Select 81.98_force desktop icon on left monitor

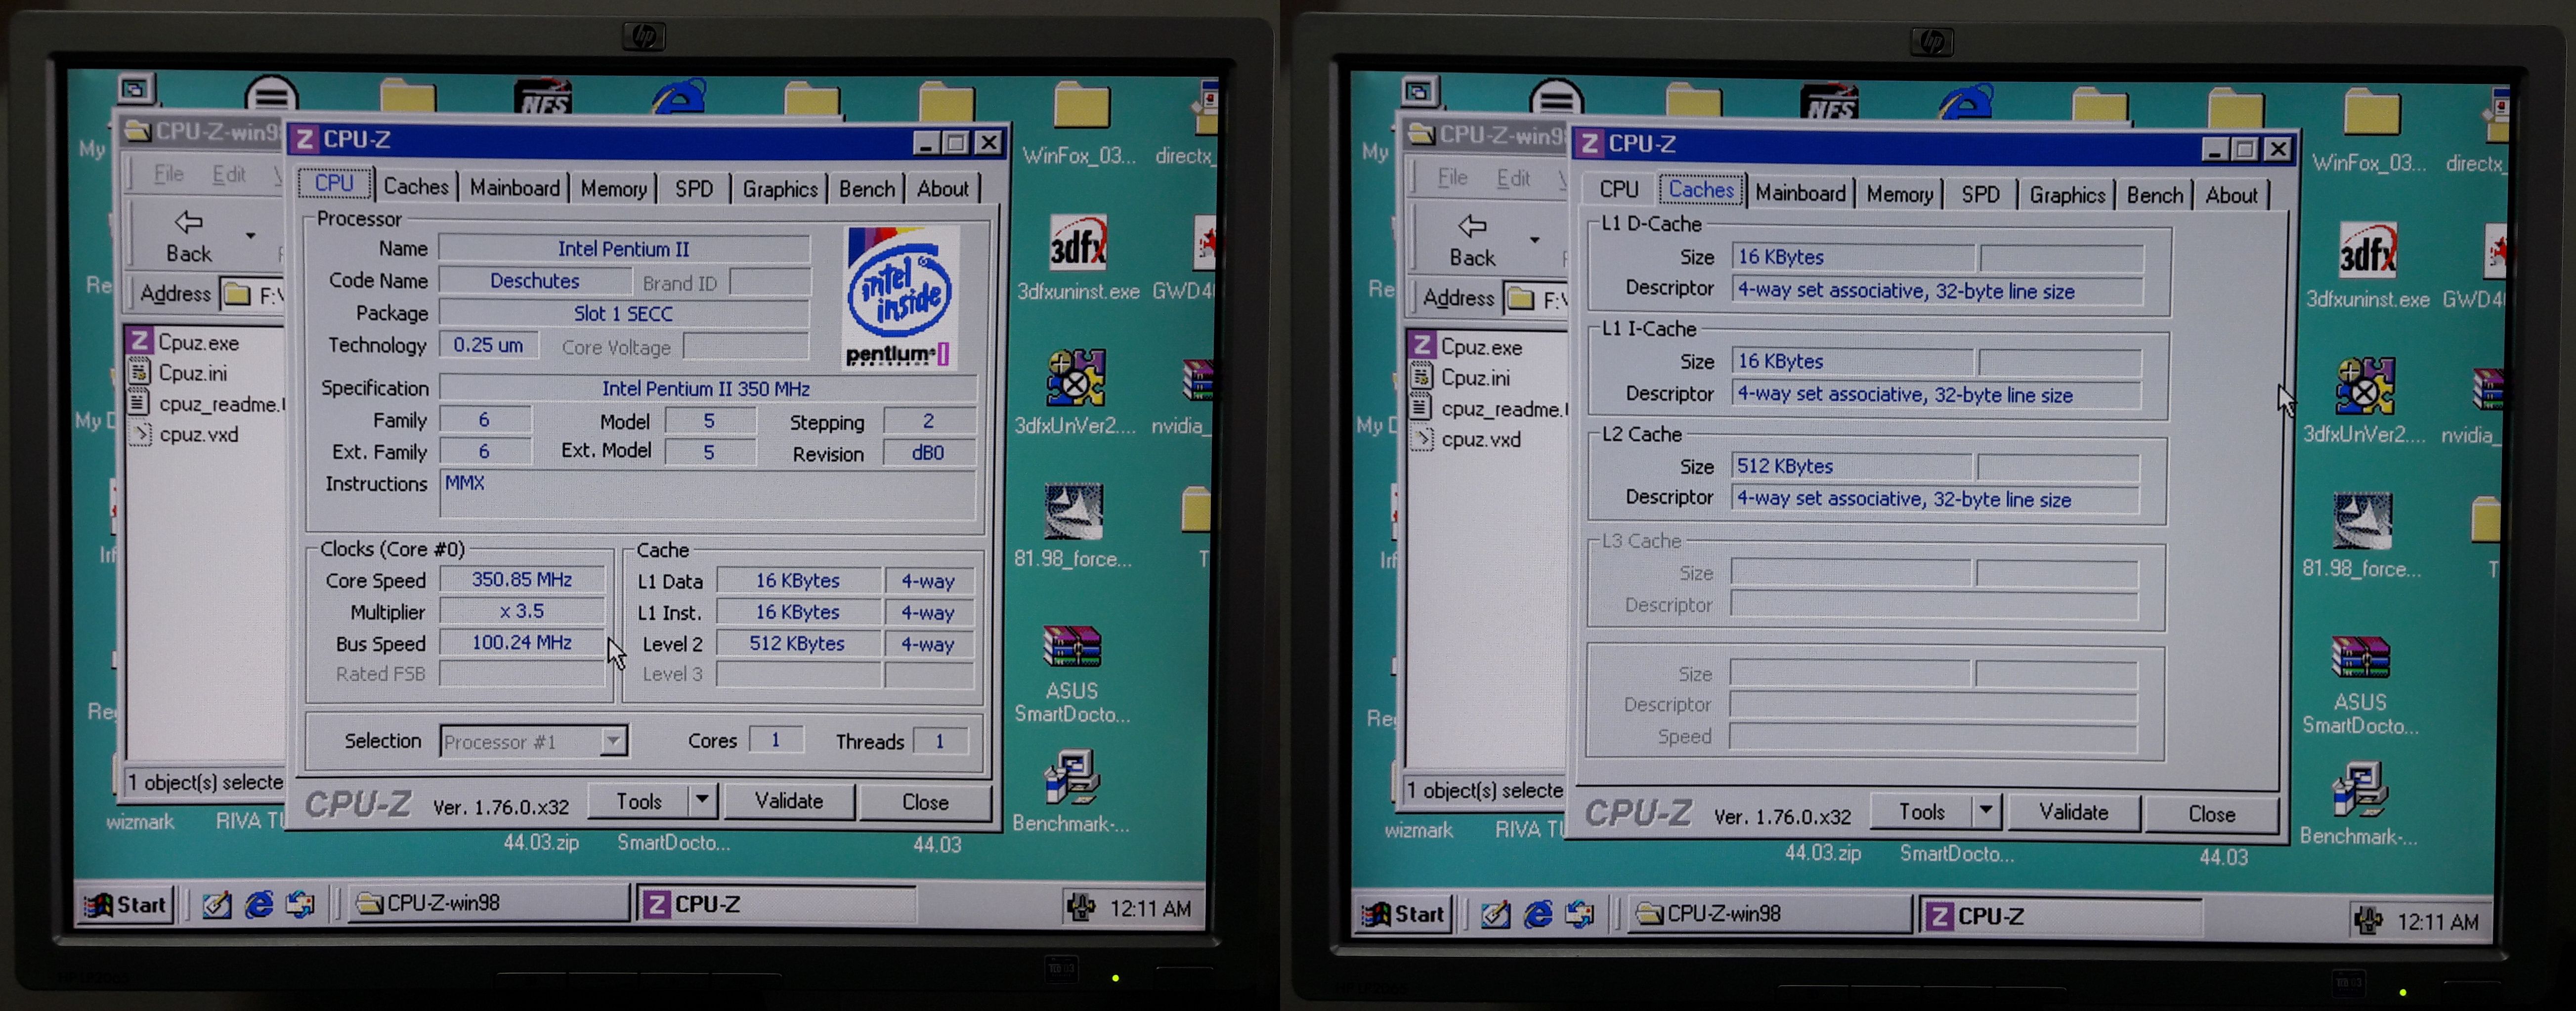click(1074, 512)
